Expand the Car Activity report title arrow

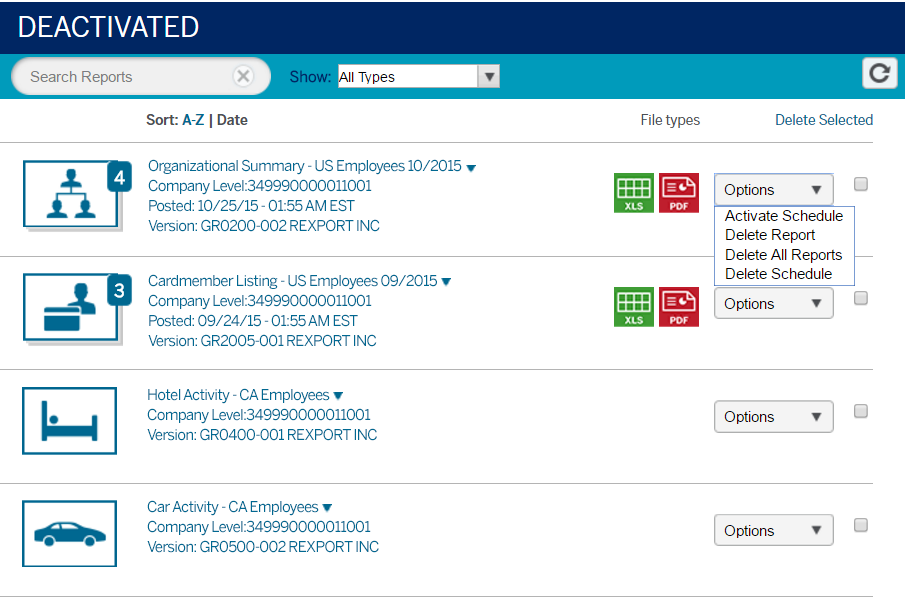pyautogui.click(x=328, y=507)
